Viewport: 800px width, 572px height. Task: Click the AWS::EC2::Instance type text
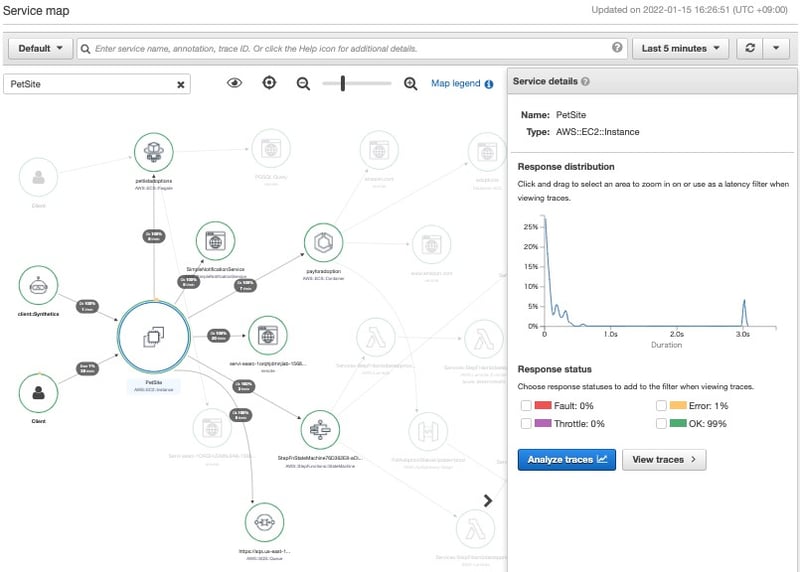tap(597, 132)
